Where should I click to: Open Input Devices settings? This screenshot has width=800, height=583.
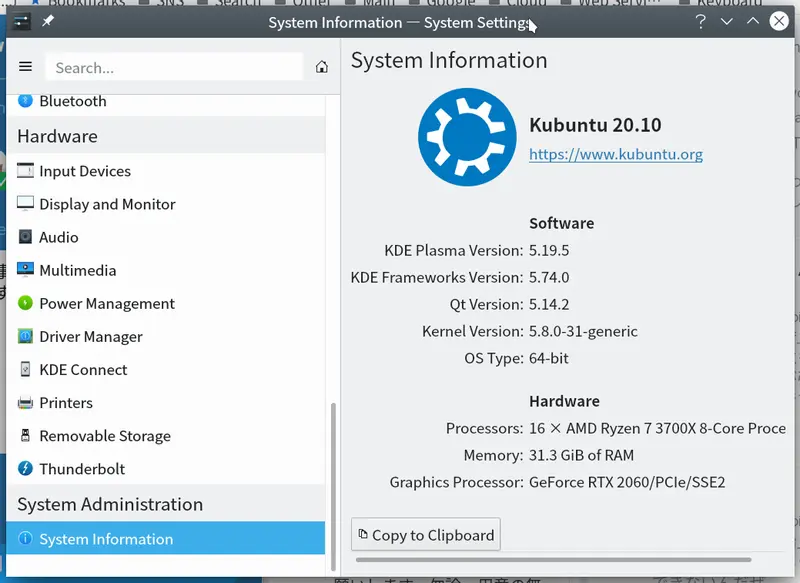[165, 171]
